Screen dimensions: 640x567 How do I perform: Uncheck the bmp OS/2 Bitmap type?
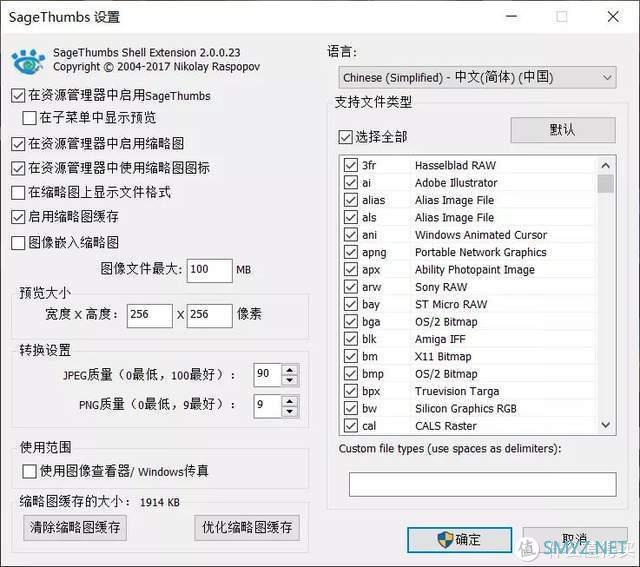tap(351, 373)
